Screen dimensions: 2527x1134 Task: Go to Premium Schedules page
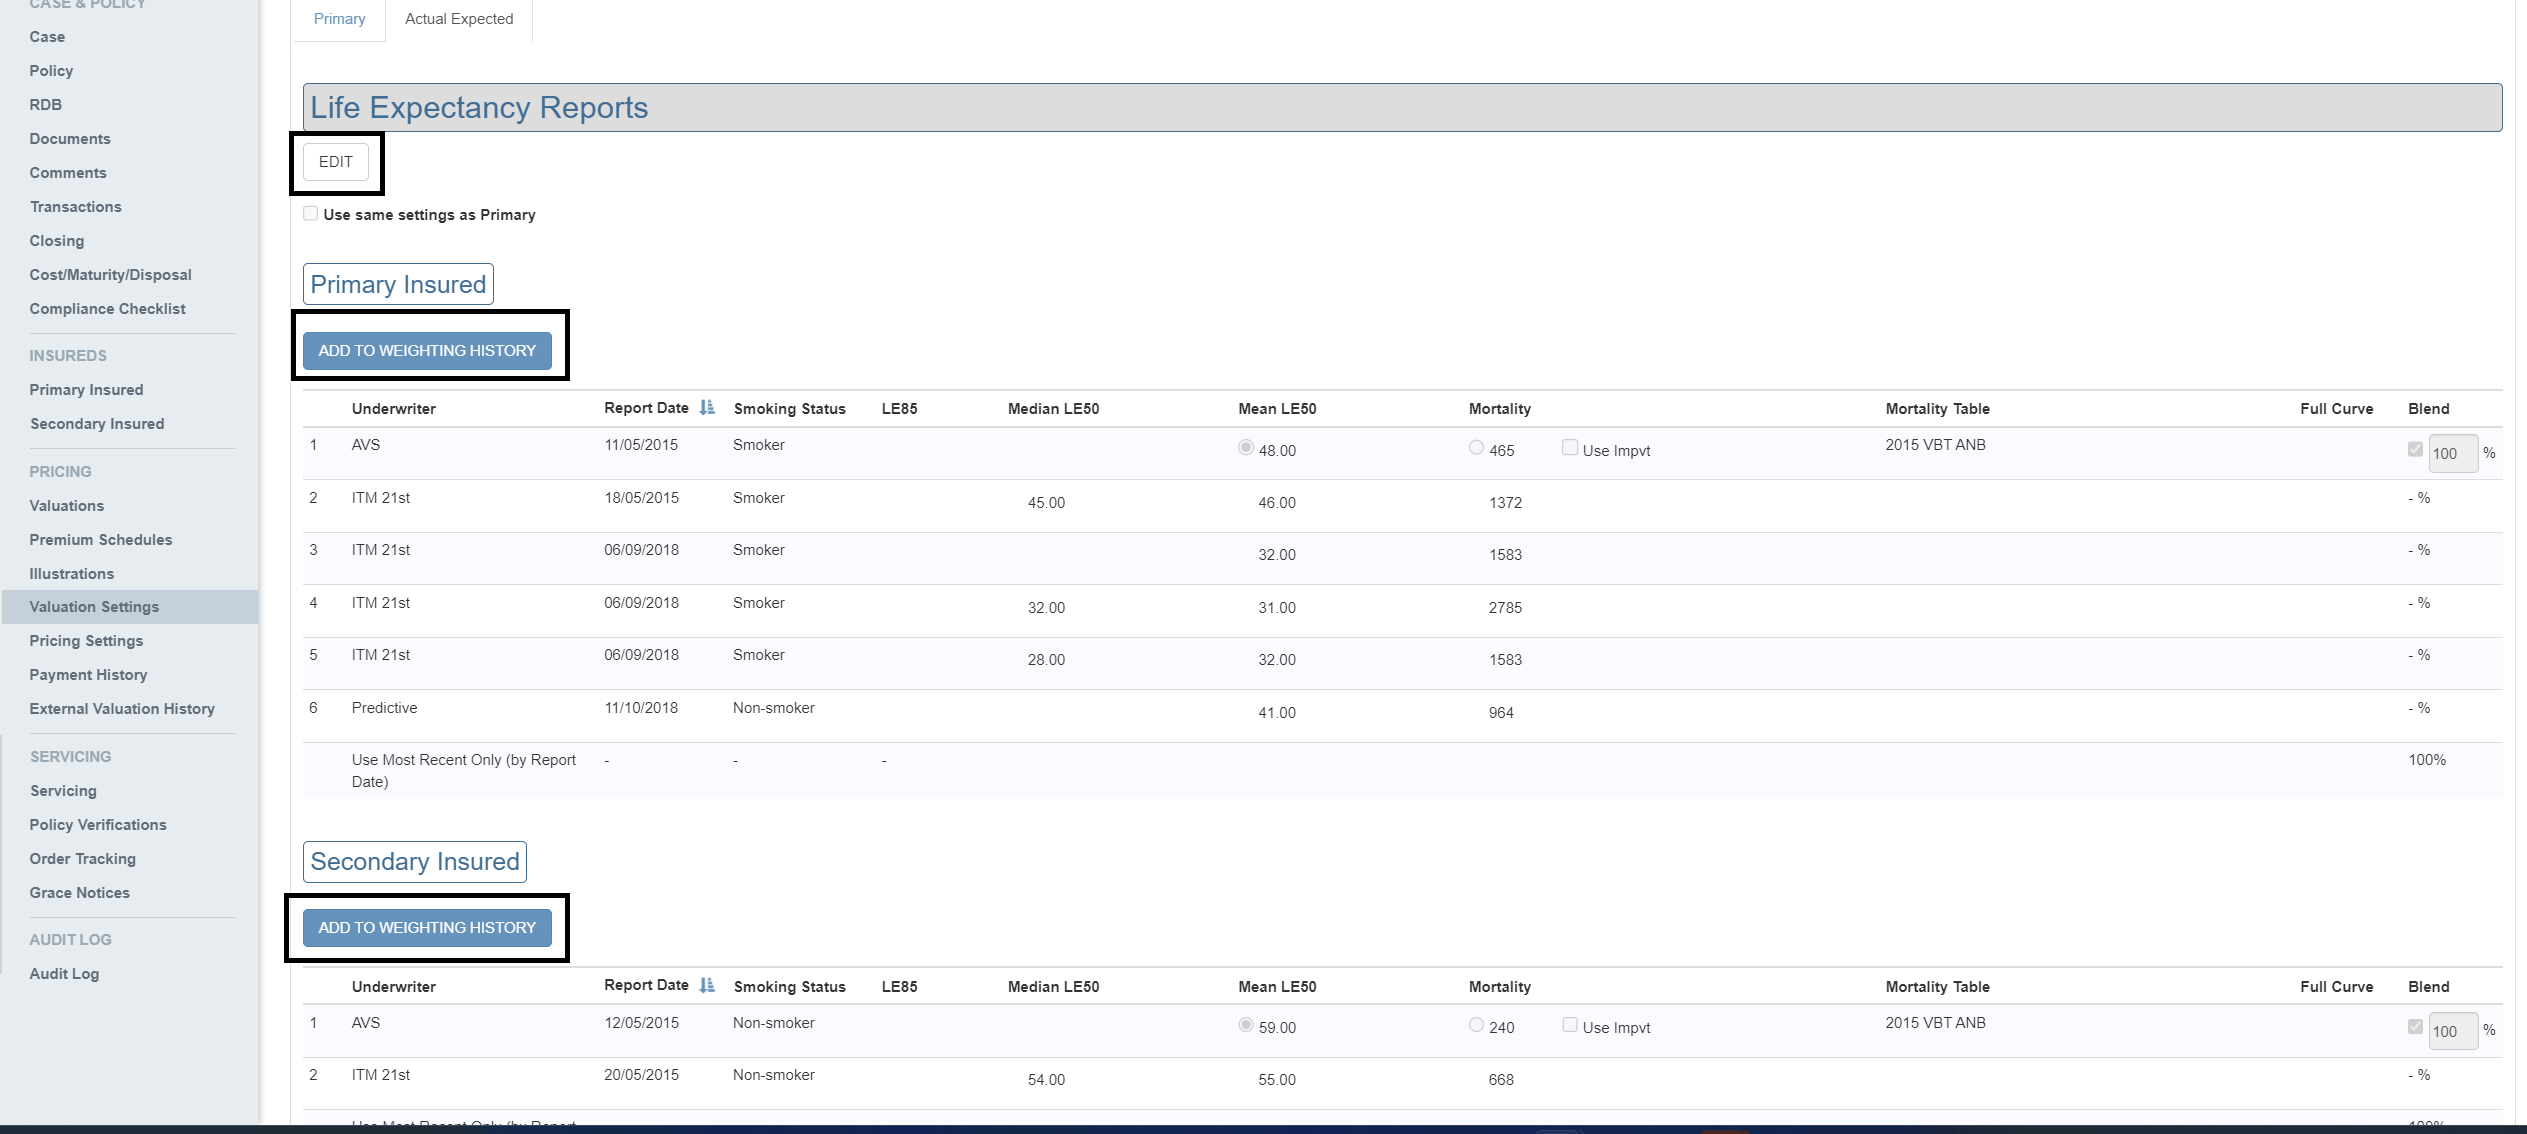pos(101,540)
